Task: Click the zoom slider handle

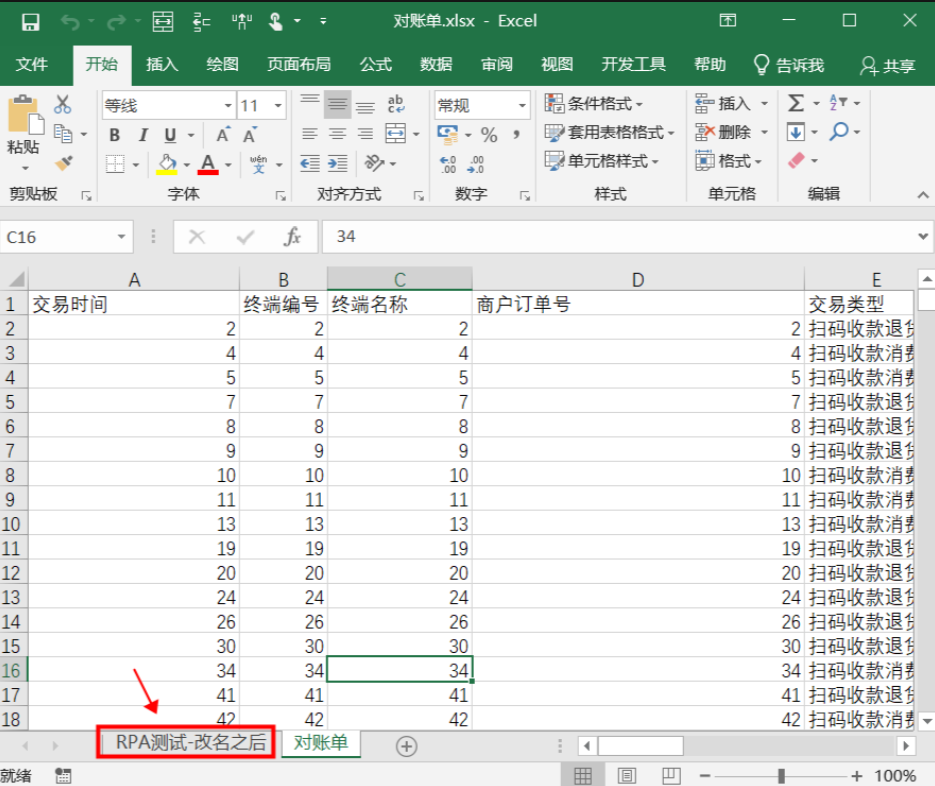Action: point(781,776)
